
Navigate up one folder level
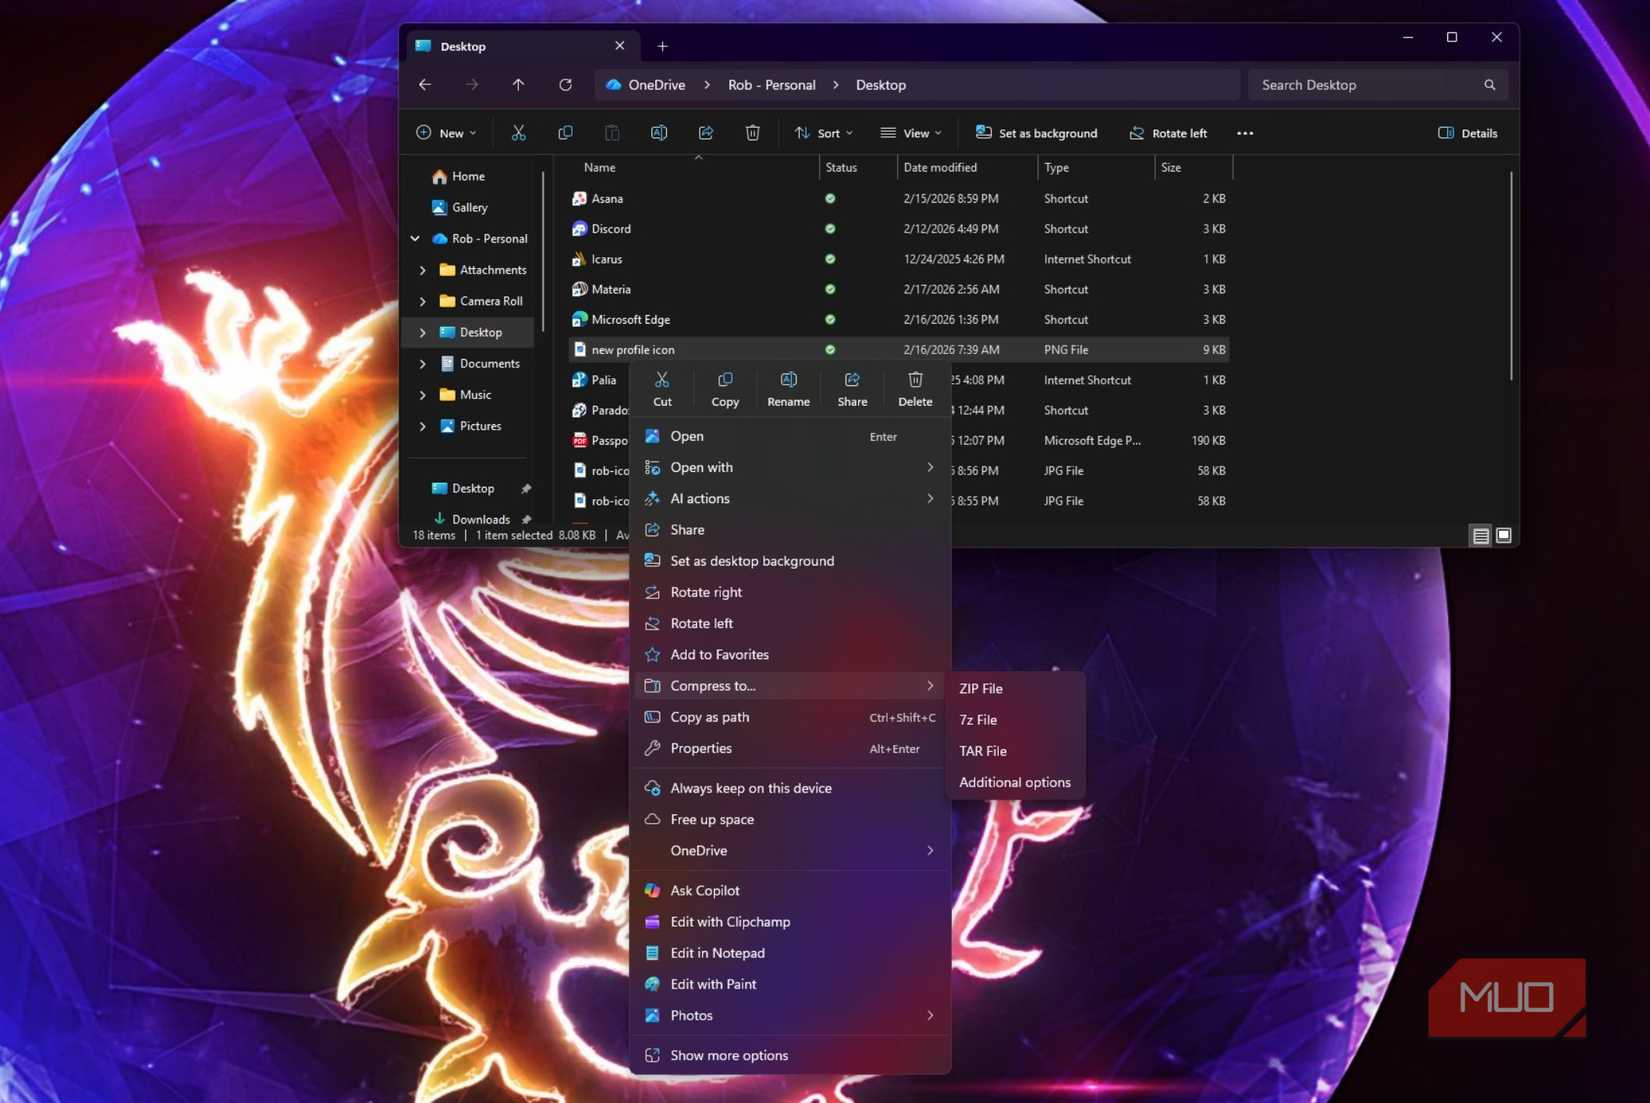coord(518,85)
